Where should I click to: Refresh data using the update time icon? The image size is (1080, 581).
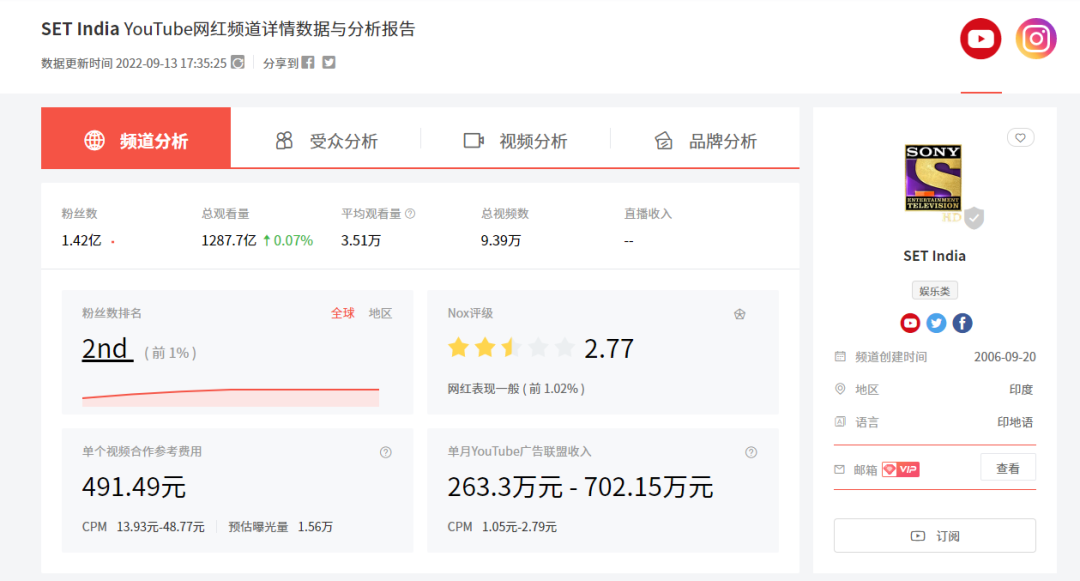[238, 63]
